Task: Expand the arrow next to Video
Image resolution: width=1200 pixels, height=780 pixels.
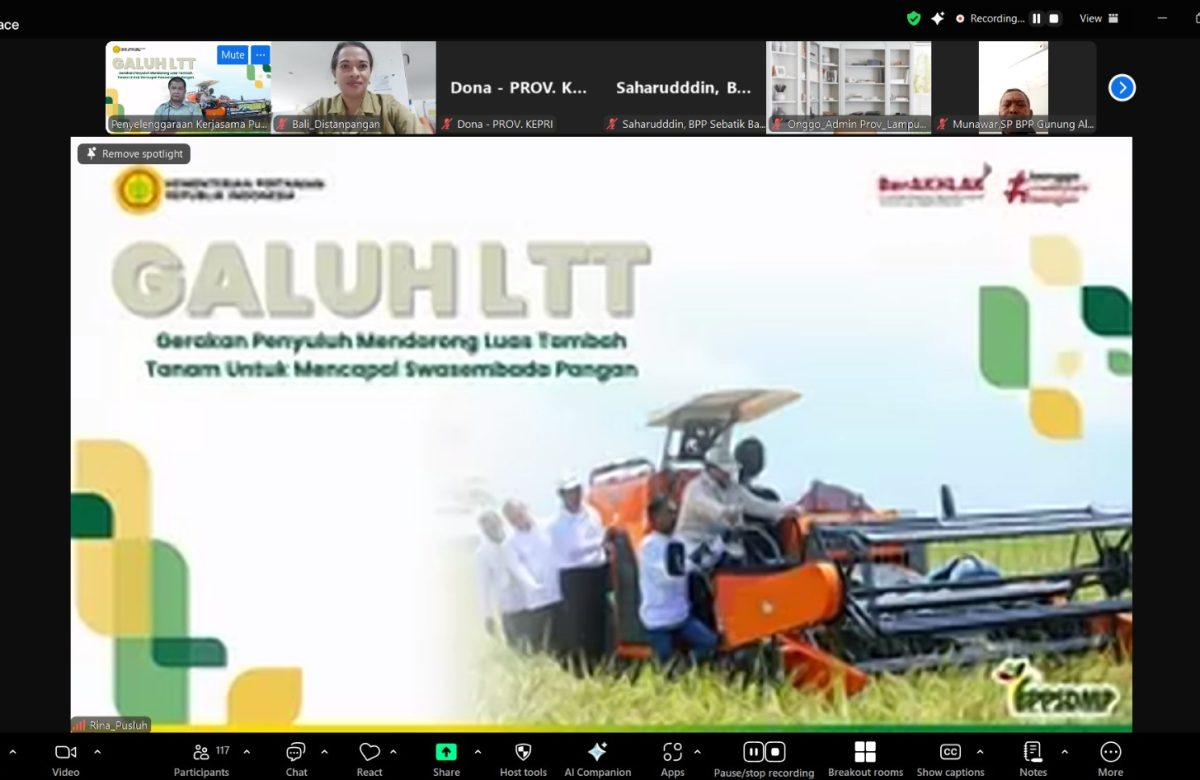Action: pyautogui.click(x=97, y=752)
